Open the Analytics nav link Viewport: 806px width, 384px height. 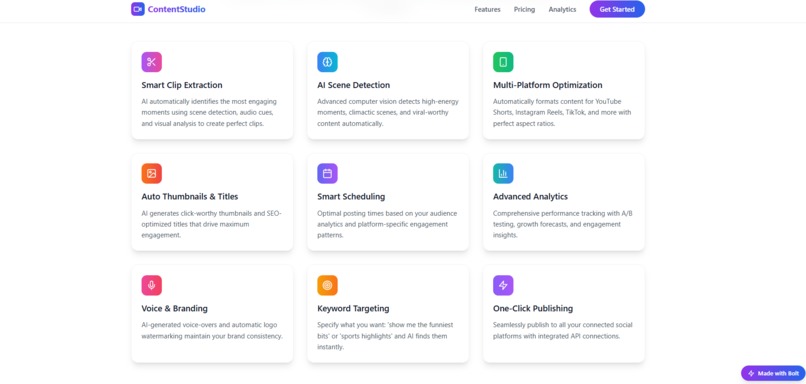[x=562, y=9]
